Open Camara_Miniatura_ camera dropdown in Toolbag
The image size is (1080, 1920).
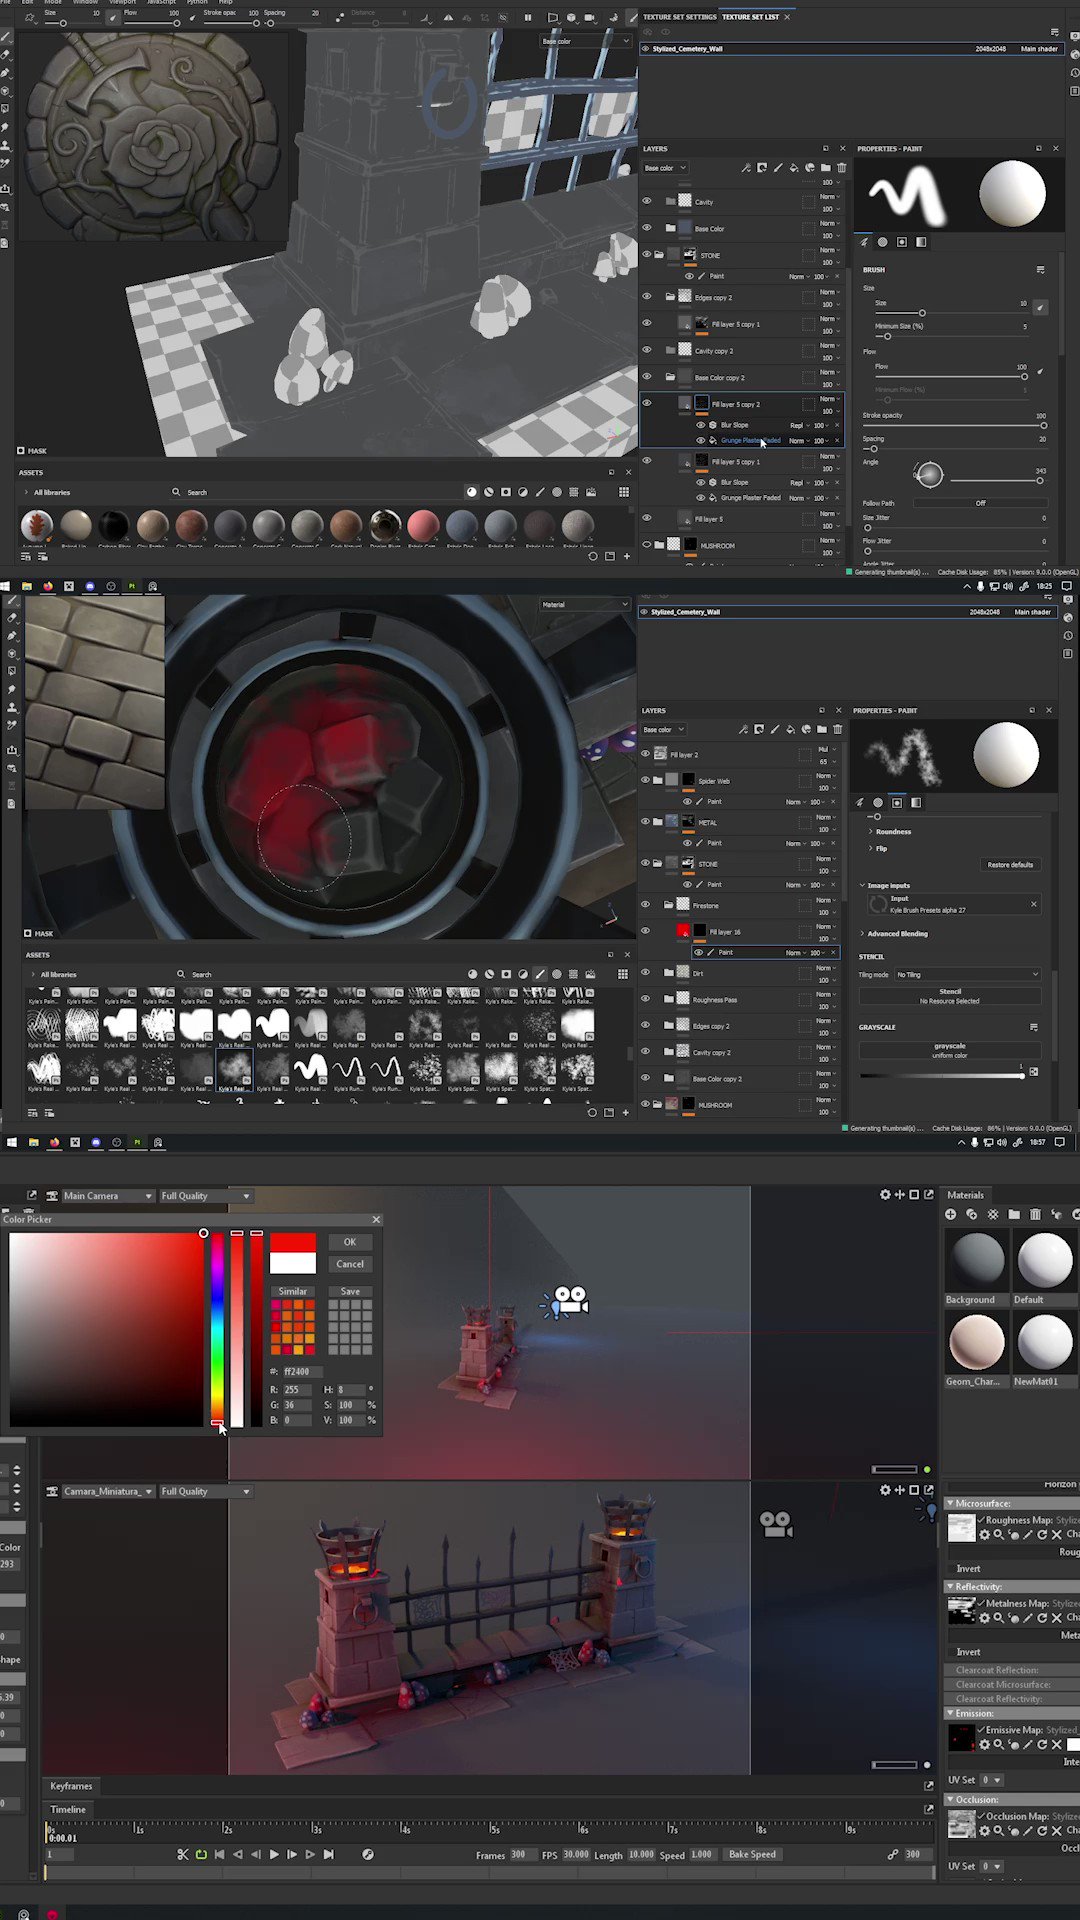pos(107,1491)
